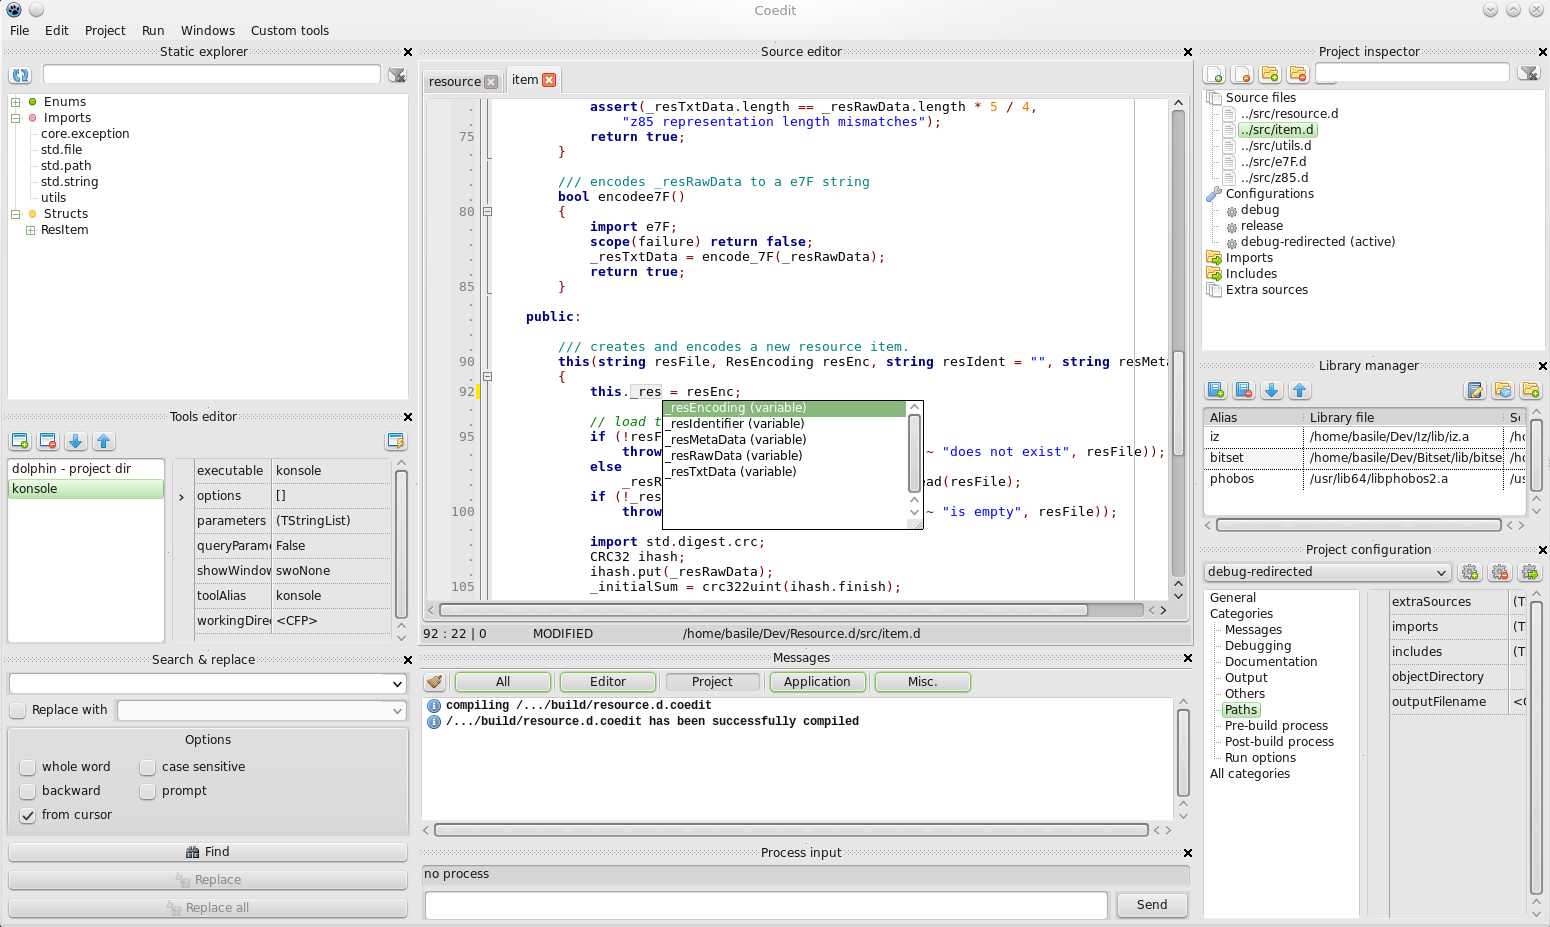
Task: Click the refresh icon in Static explorer
Action: (20, 75)
